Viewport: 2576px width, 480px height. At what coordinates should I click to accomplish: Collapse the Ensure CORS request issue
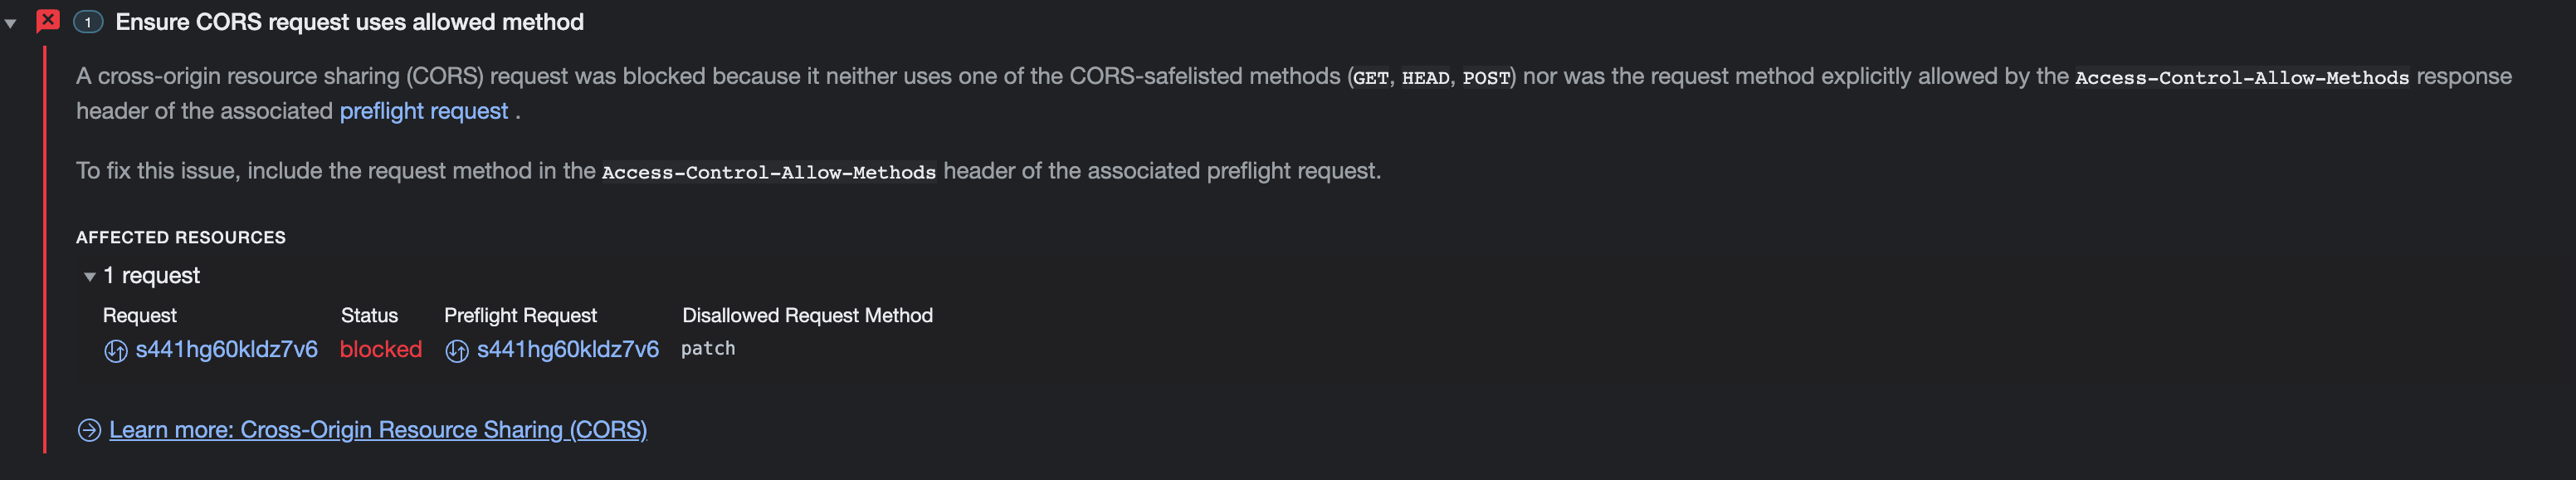pyautogui.click(x=12, y=19)
